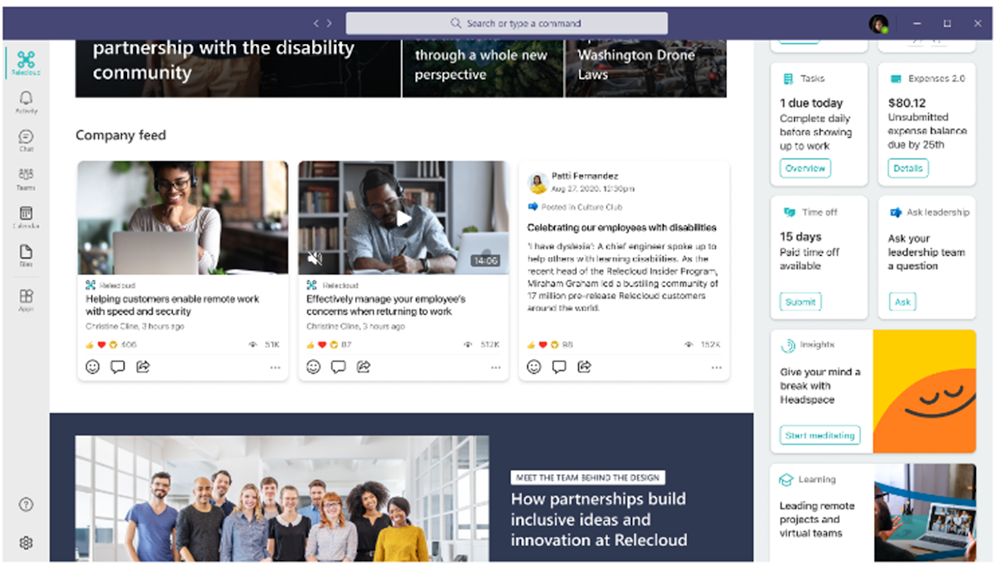Image resolution: width=999 pixels, height=571 pixels.
Task: Open the Activity bell in the sidebar
Action: coord(25,101)
